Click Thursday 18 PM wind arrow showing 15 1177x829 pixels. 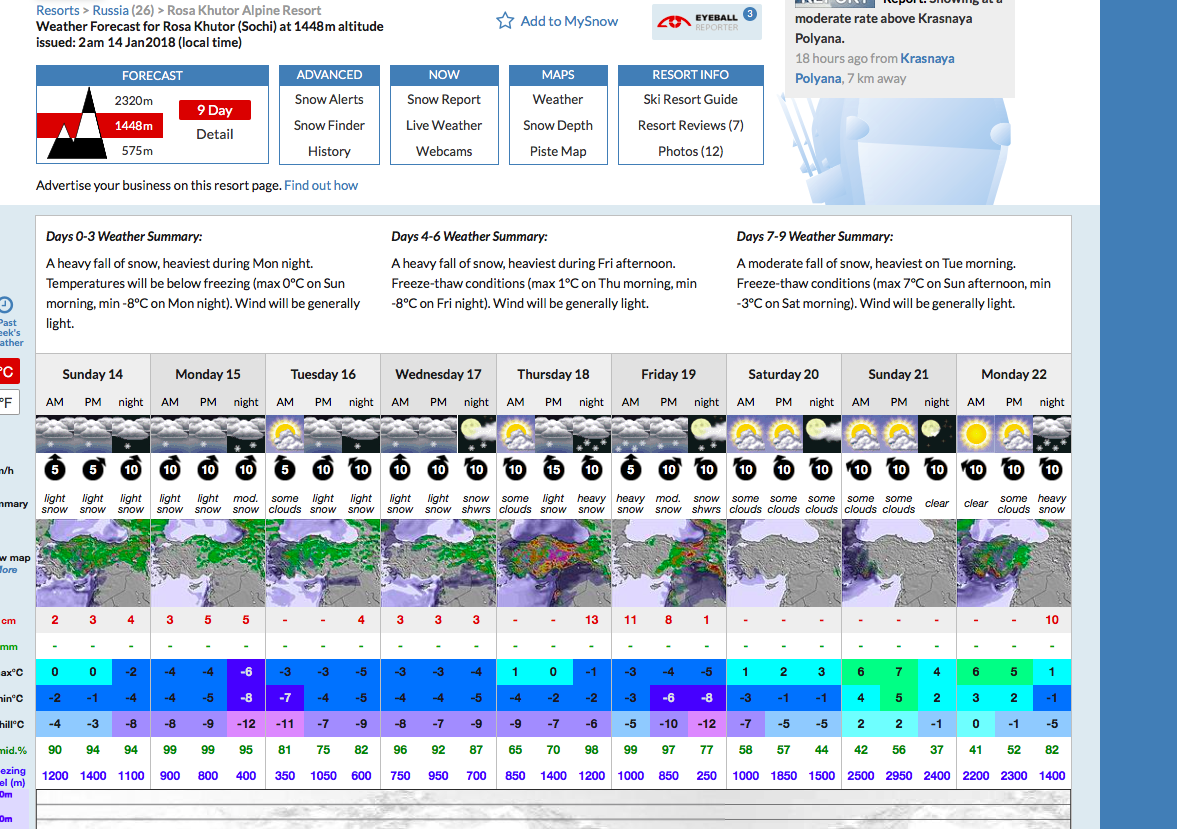coord(553,469)
